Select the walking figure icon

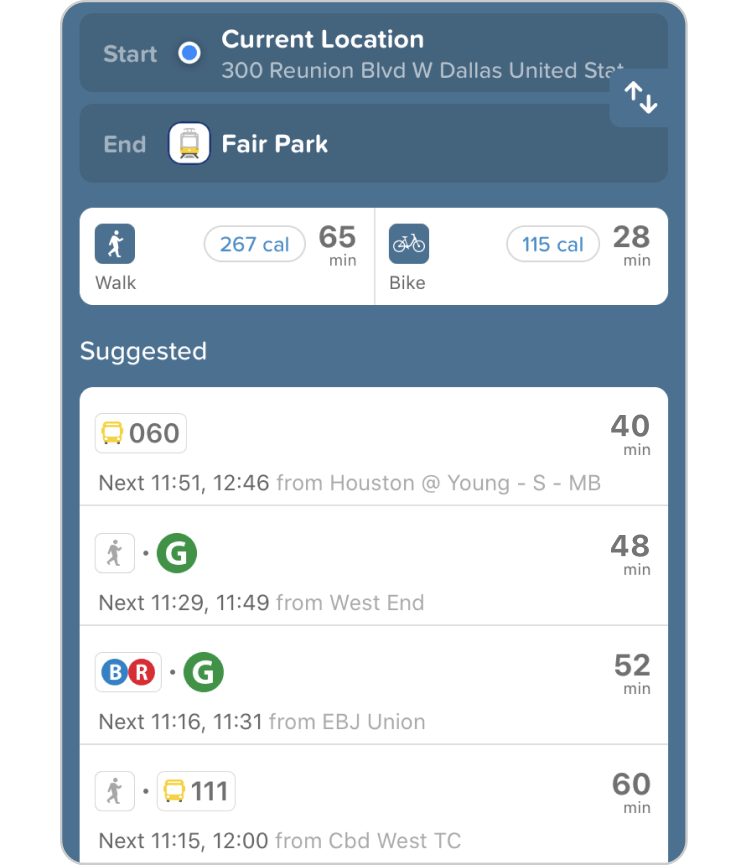(115, 244)
